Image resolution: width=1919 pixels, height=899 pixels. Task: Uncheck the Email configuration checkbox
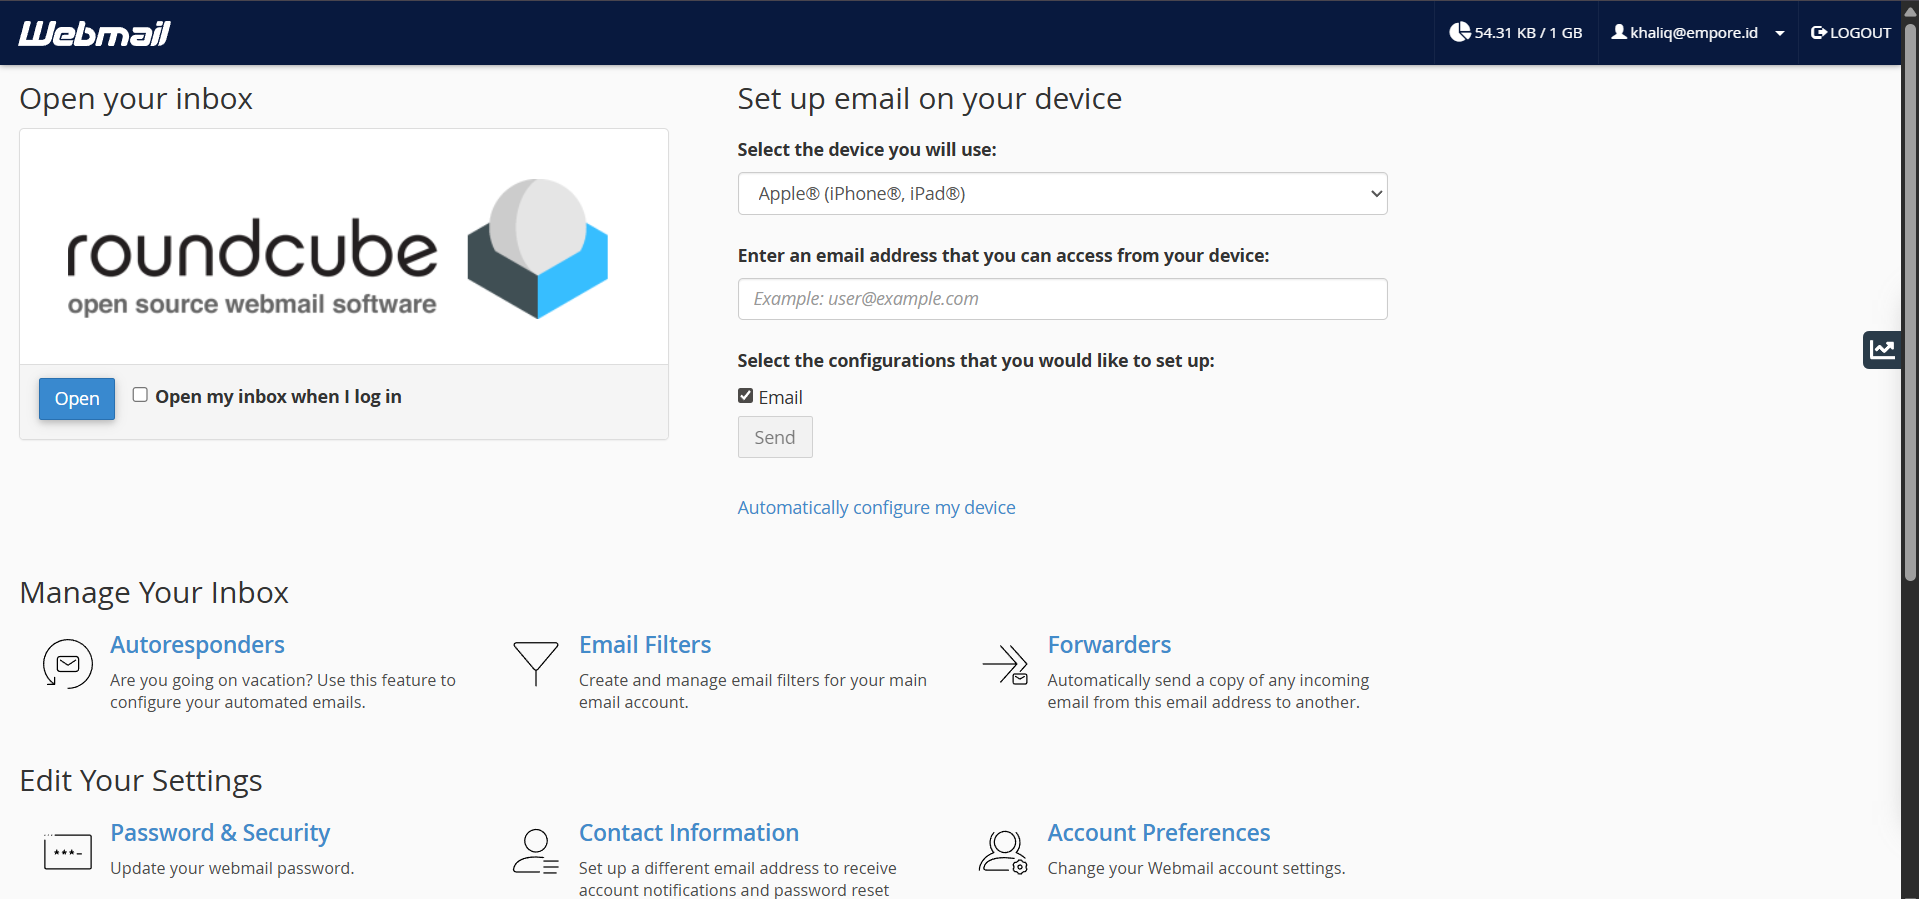point(745,396)
